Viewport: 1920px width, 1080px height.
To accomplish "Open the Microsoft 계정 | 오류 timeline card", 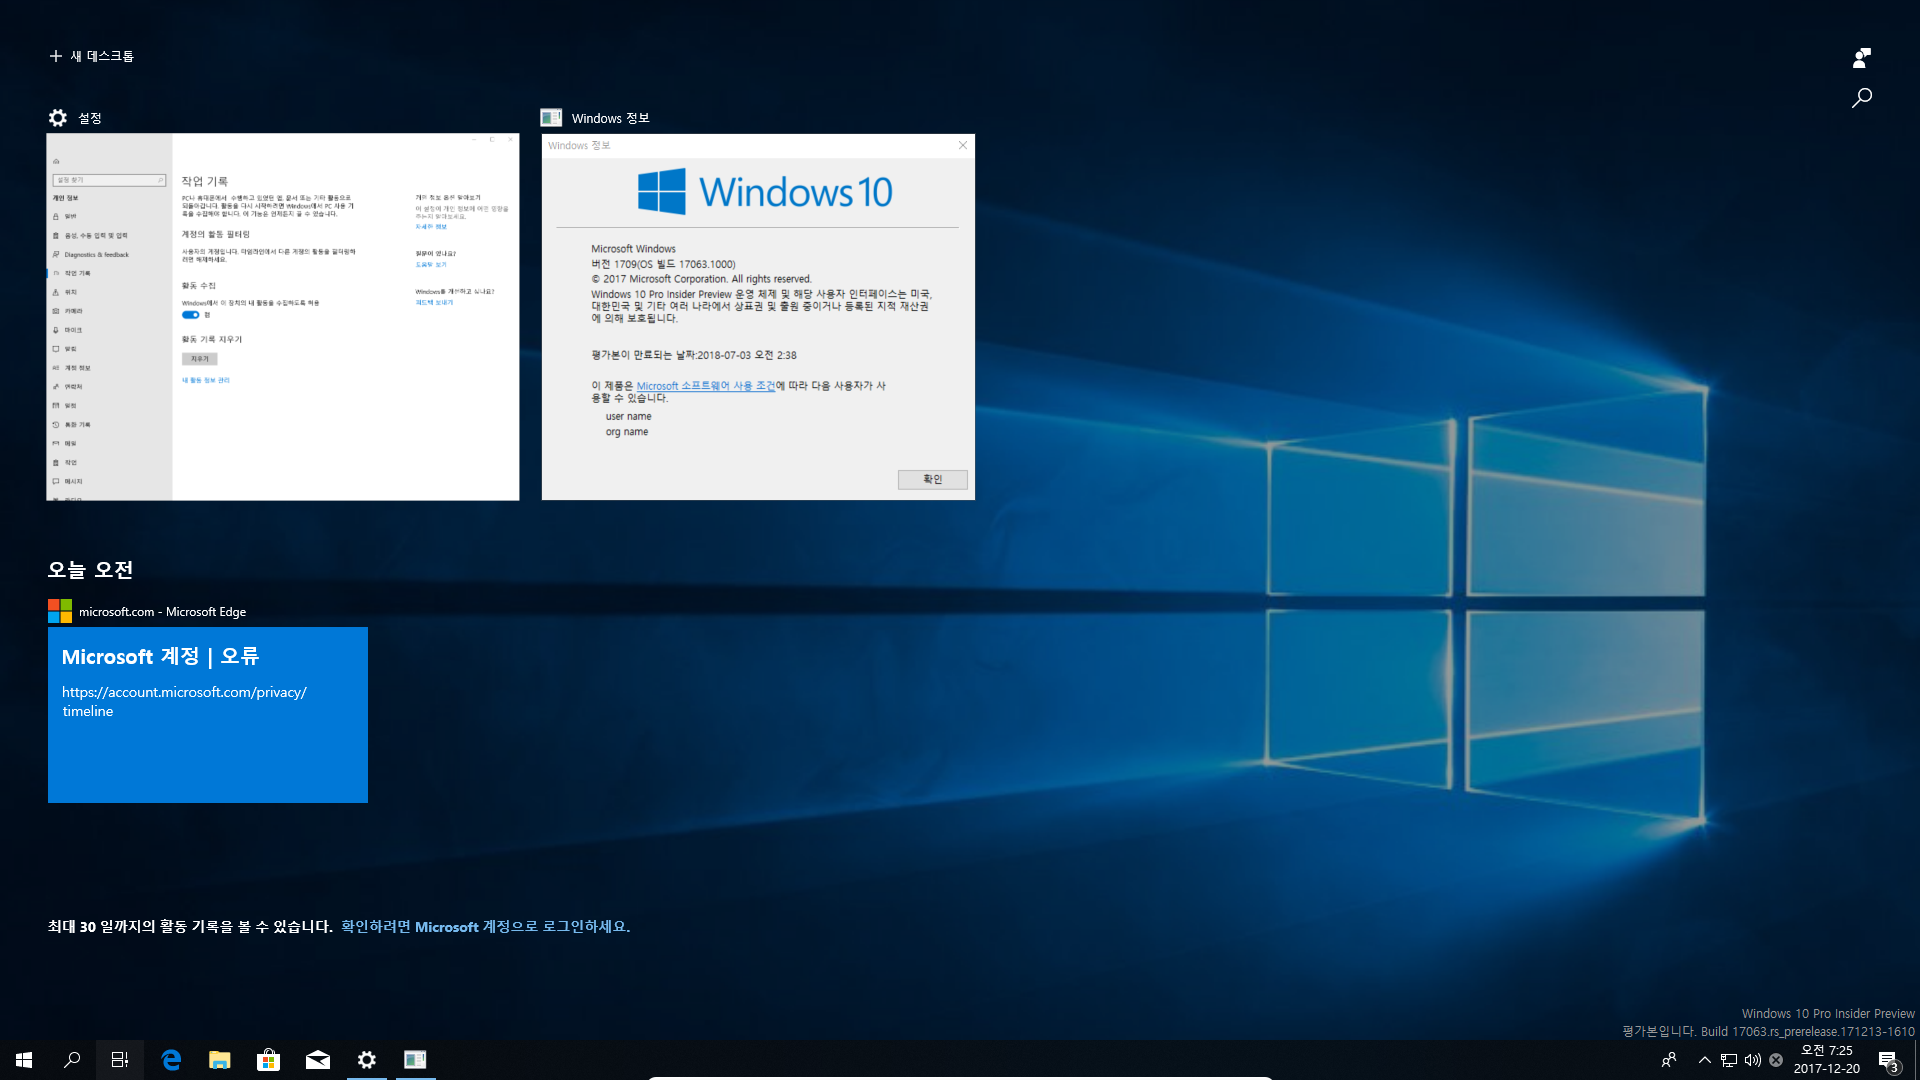I will 208,714.
